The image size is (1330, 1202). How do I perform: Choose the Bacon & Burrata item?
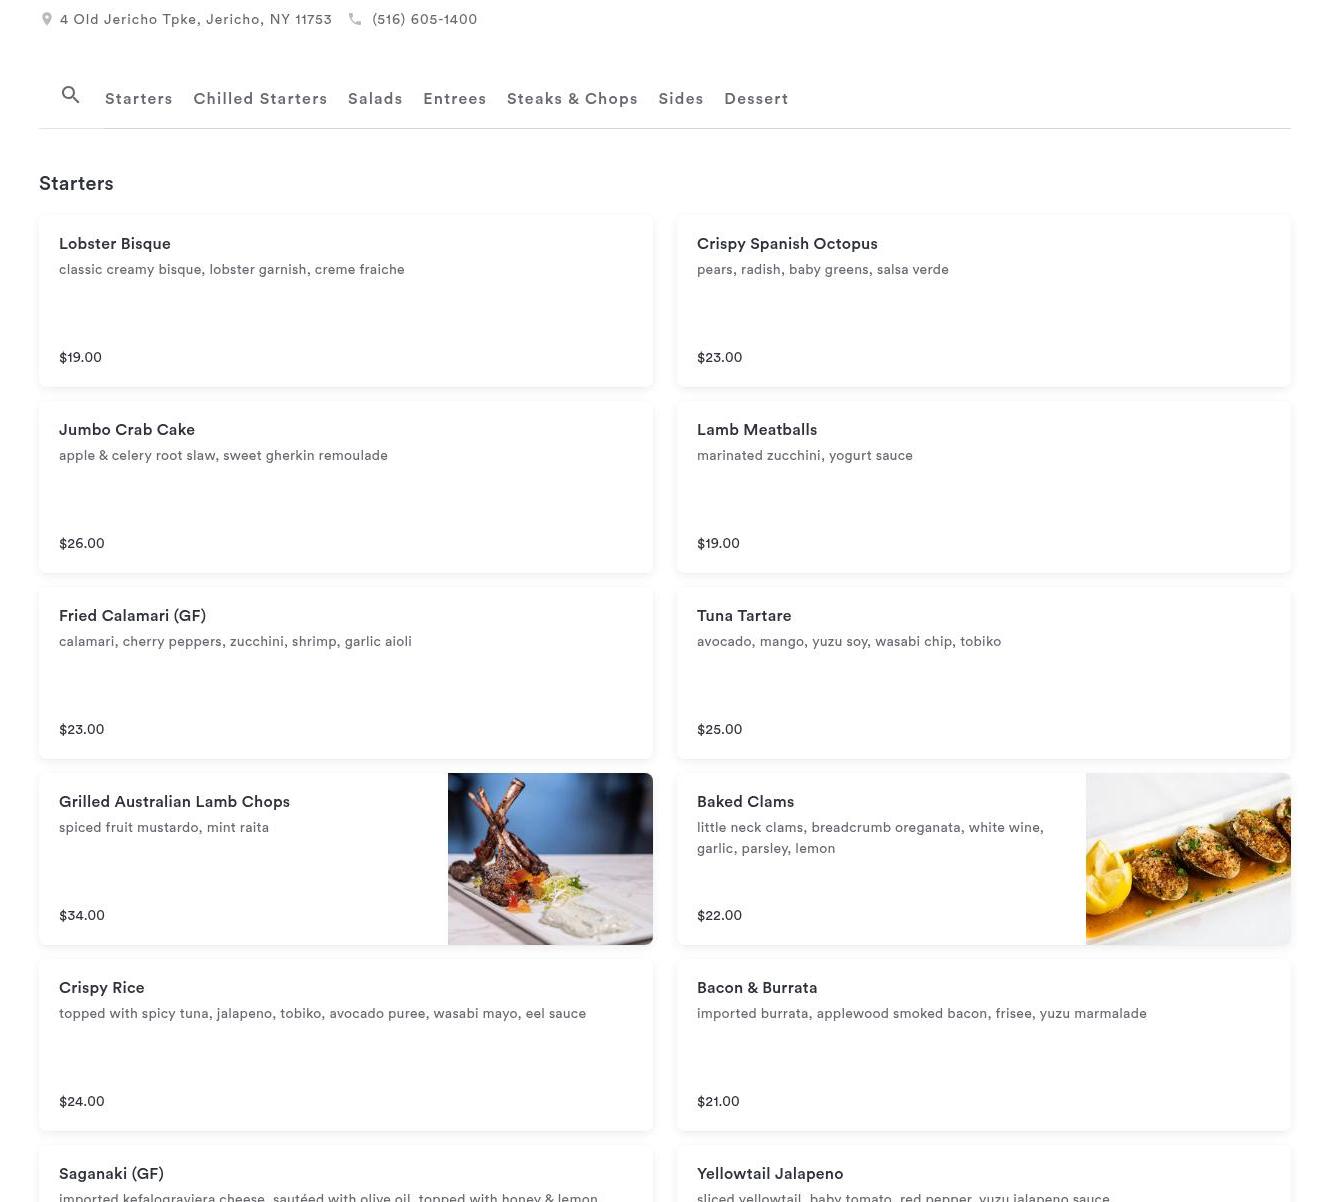click(983, 1044)
